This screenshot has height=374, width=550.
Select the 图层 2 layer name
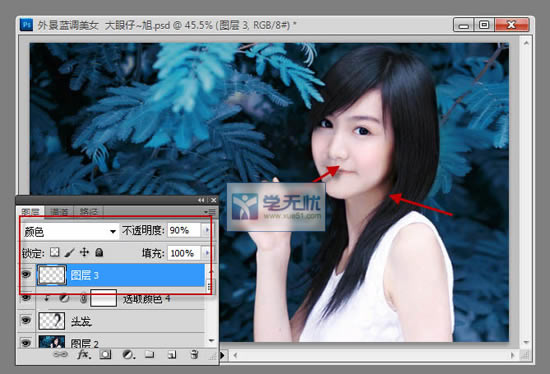85,343
